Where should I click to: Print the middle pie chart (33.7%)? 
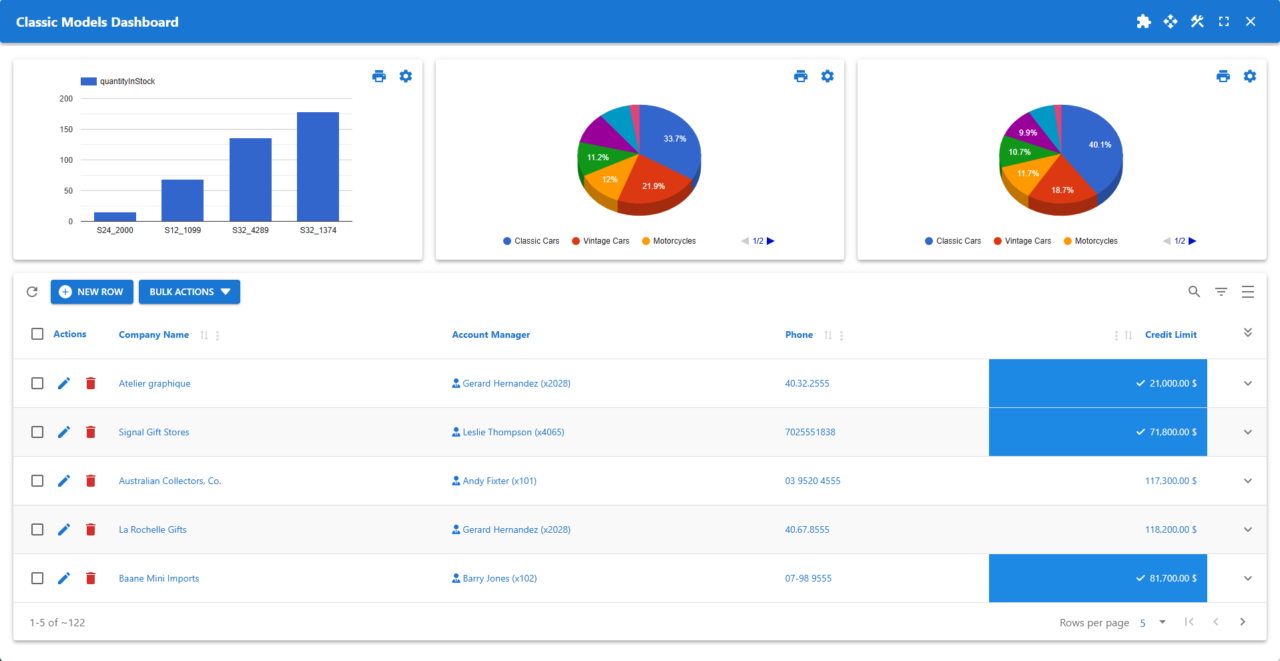click(800, 76)
